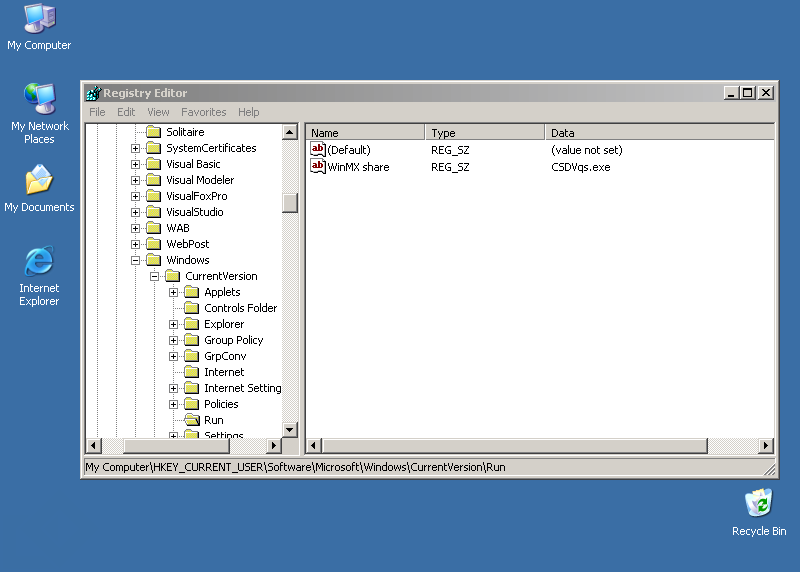This screenshot has width=800, height=572.
Task: Select the Recycle Bin desktop icon
Action: point(759,512)
